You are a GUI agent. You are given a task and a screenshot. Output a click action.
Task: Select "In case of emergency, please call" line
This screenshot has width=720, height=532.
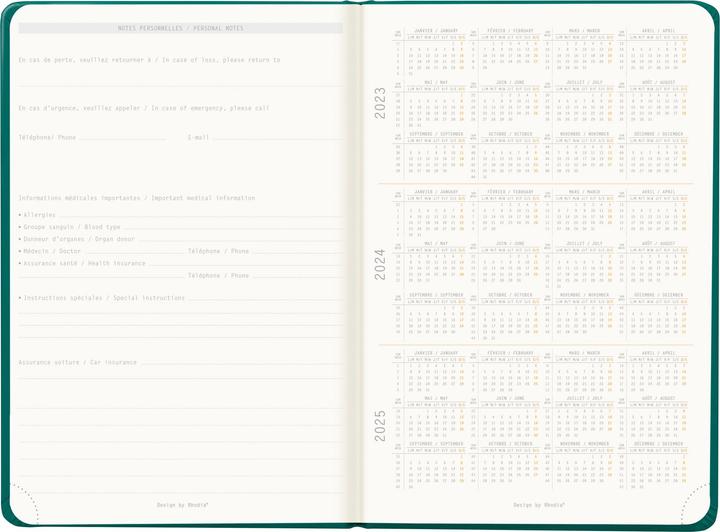[210, 108]
